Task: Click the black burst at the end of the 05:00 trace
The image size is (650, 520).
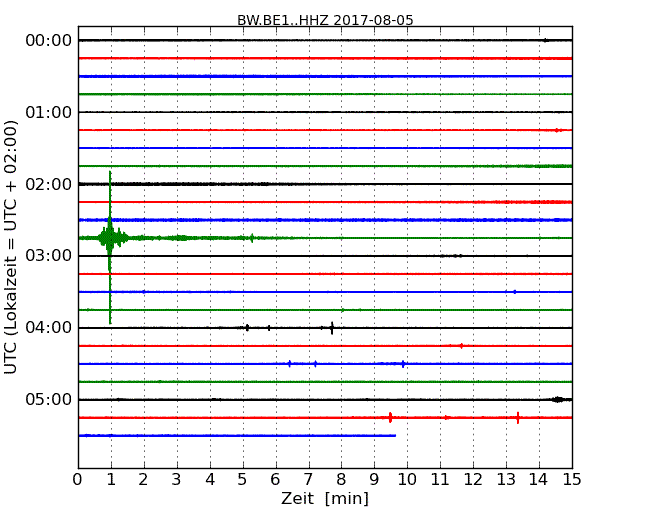Action: 558,400
